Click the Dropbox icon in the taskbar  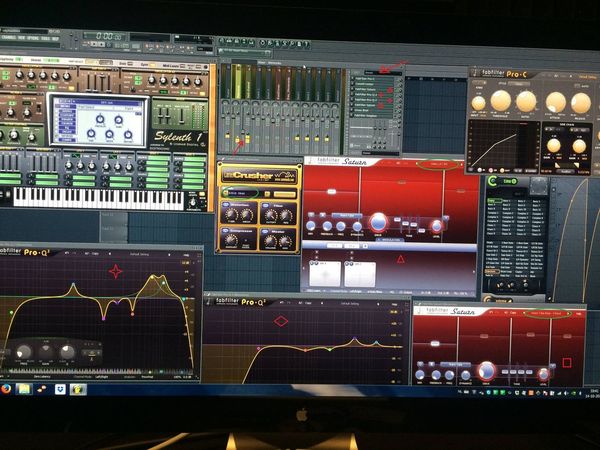(x=60, y=390)
